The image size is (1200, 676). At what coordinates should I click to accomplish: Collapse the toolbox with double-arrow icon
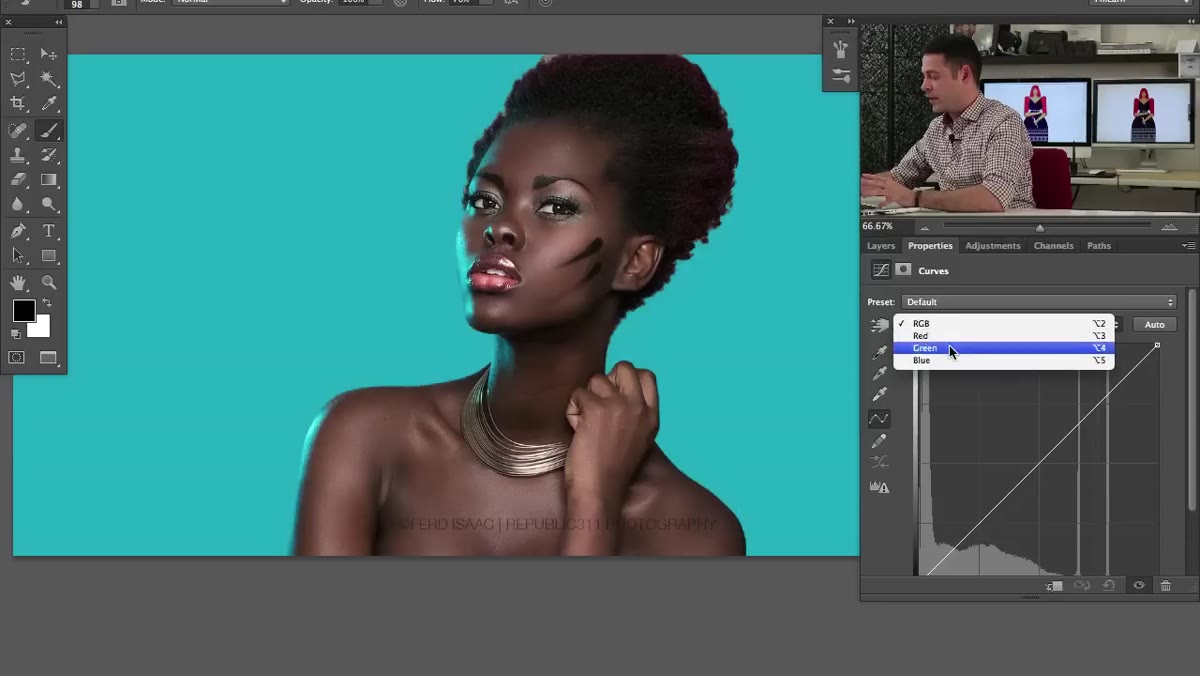tap(58, 21)
